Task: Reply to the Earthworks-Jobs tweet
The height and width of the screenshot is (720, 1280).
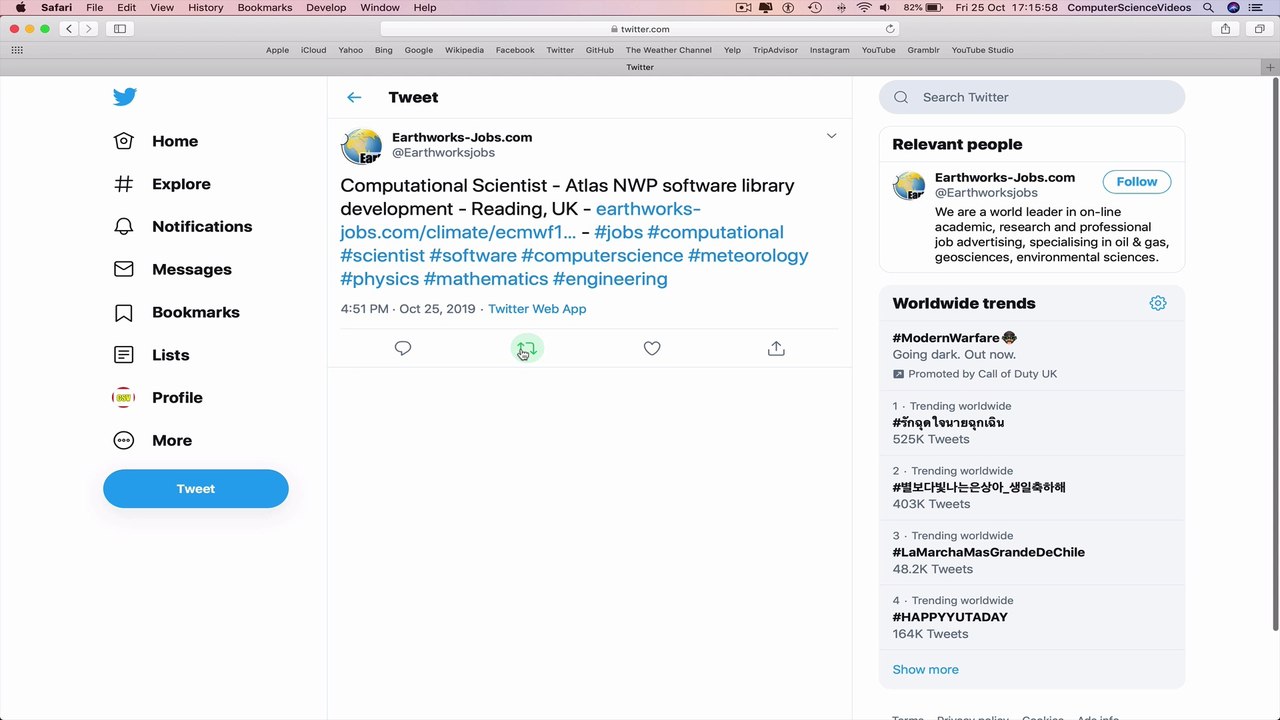Action: (x=403, y=348)
